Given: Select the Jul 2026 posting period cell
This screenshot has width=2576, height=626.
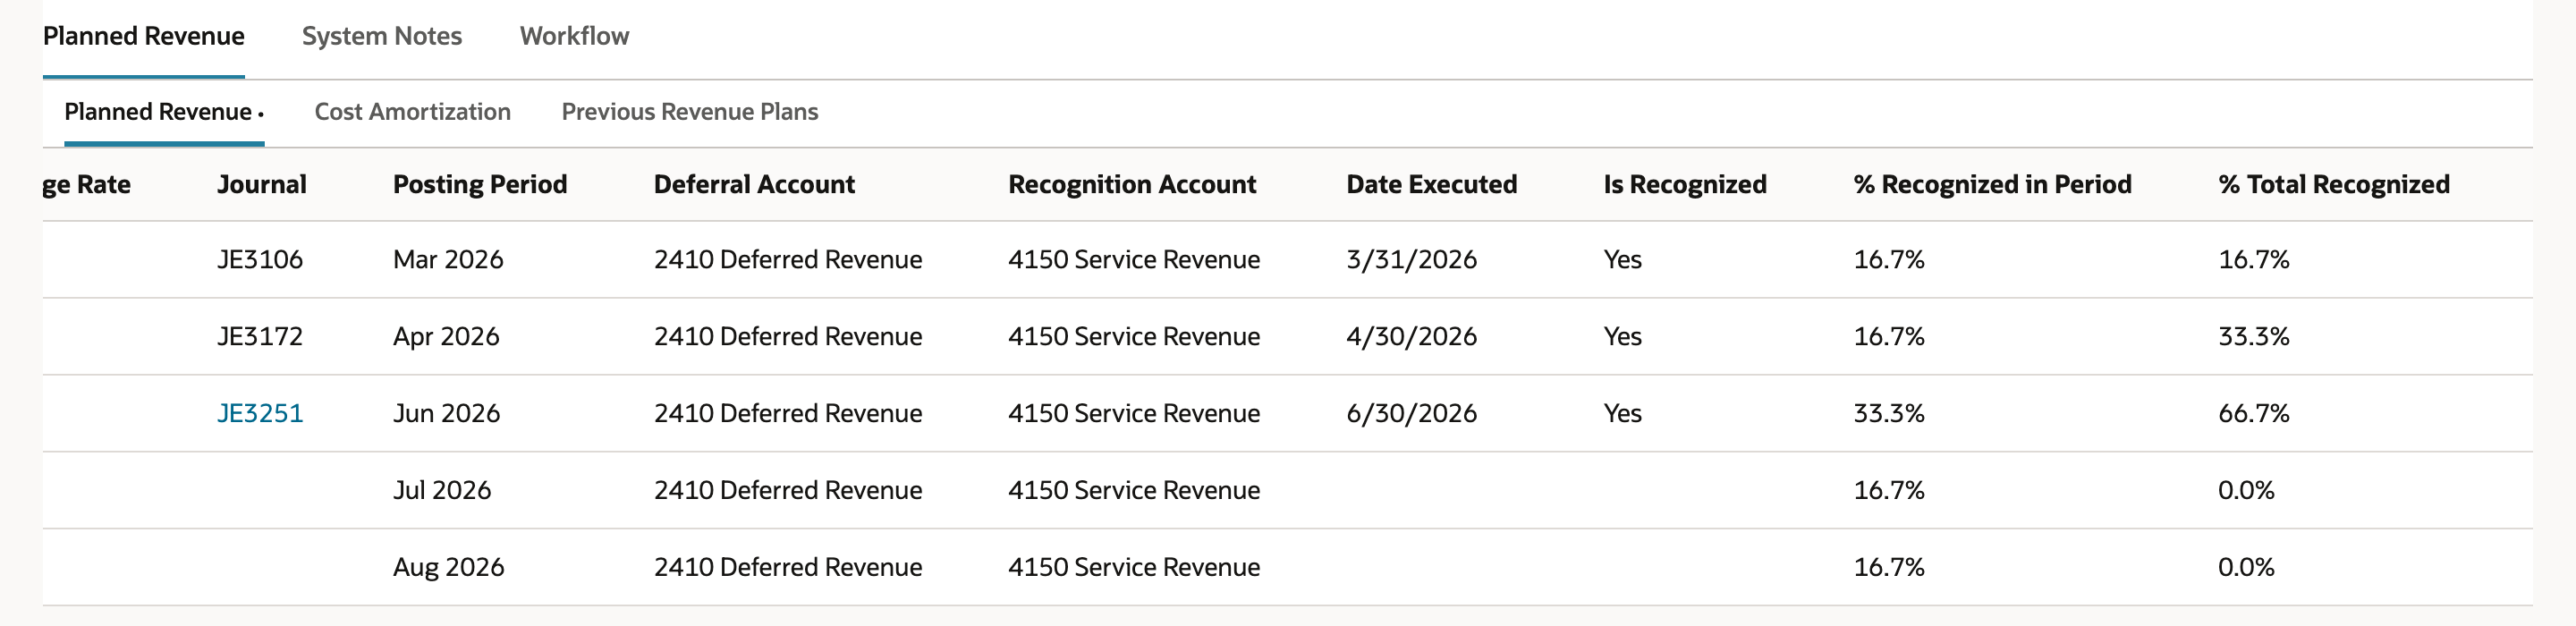Looking at the screenshot, I should (442, 490).
